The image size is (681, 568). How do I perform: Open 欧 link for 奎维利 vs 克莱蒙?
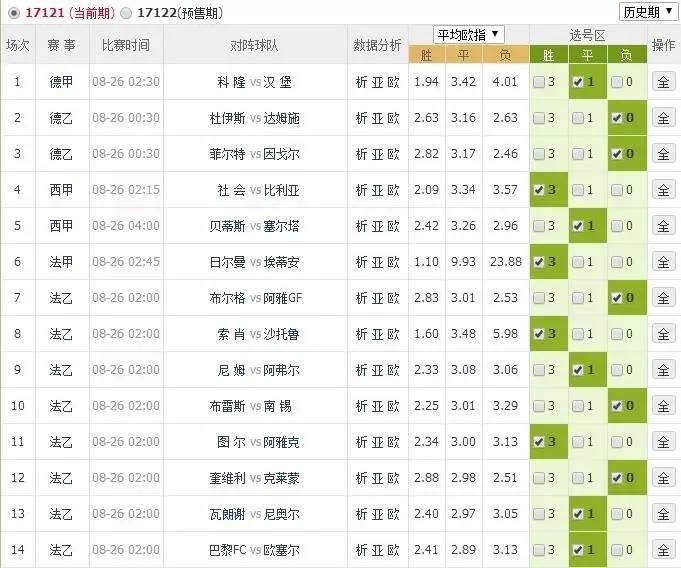click(393, 479)
